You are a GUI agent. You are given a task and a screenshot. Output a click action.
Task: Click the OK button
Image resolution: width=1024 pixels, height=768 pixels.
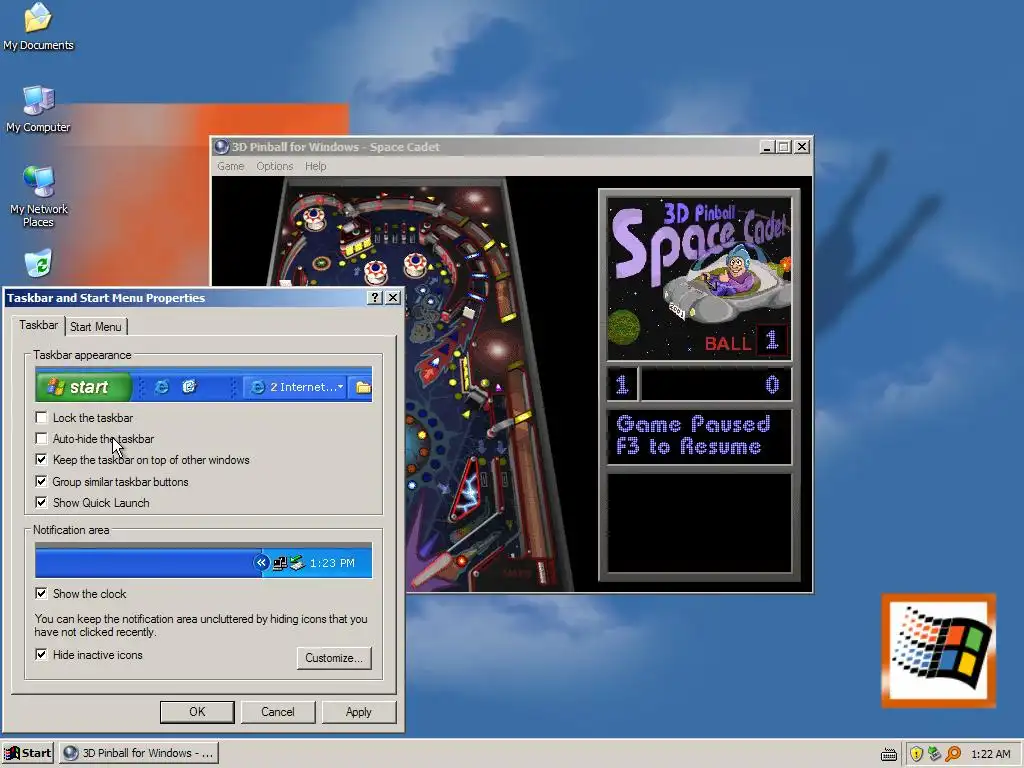pyautogui.click(x=197, y=712)
